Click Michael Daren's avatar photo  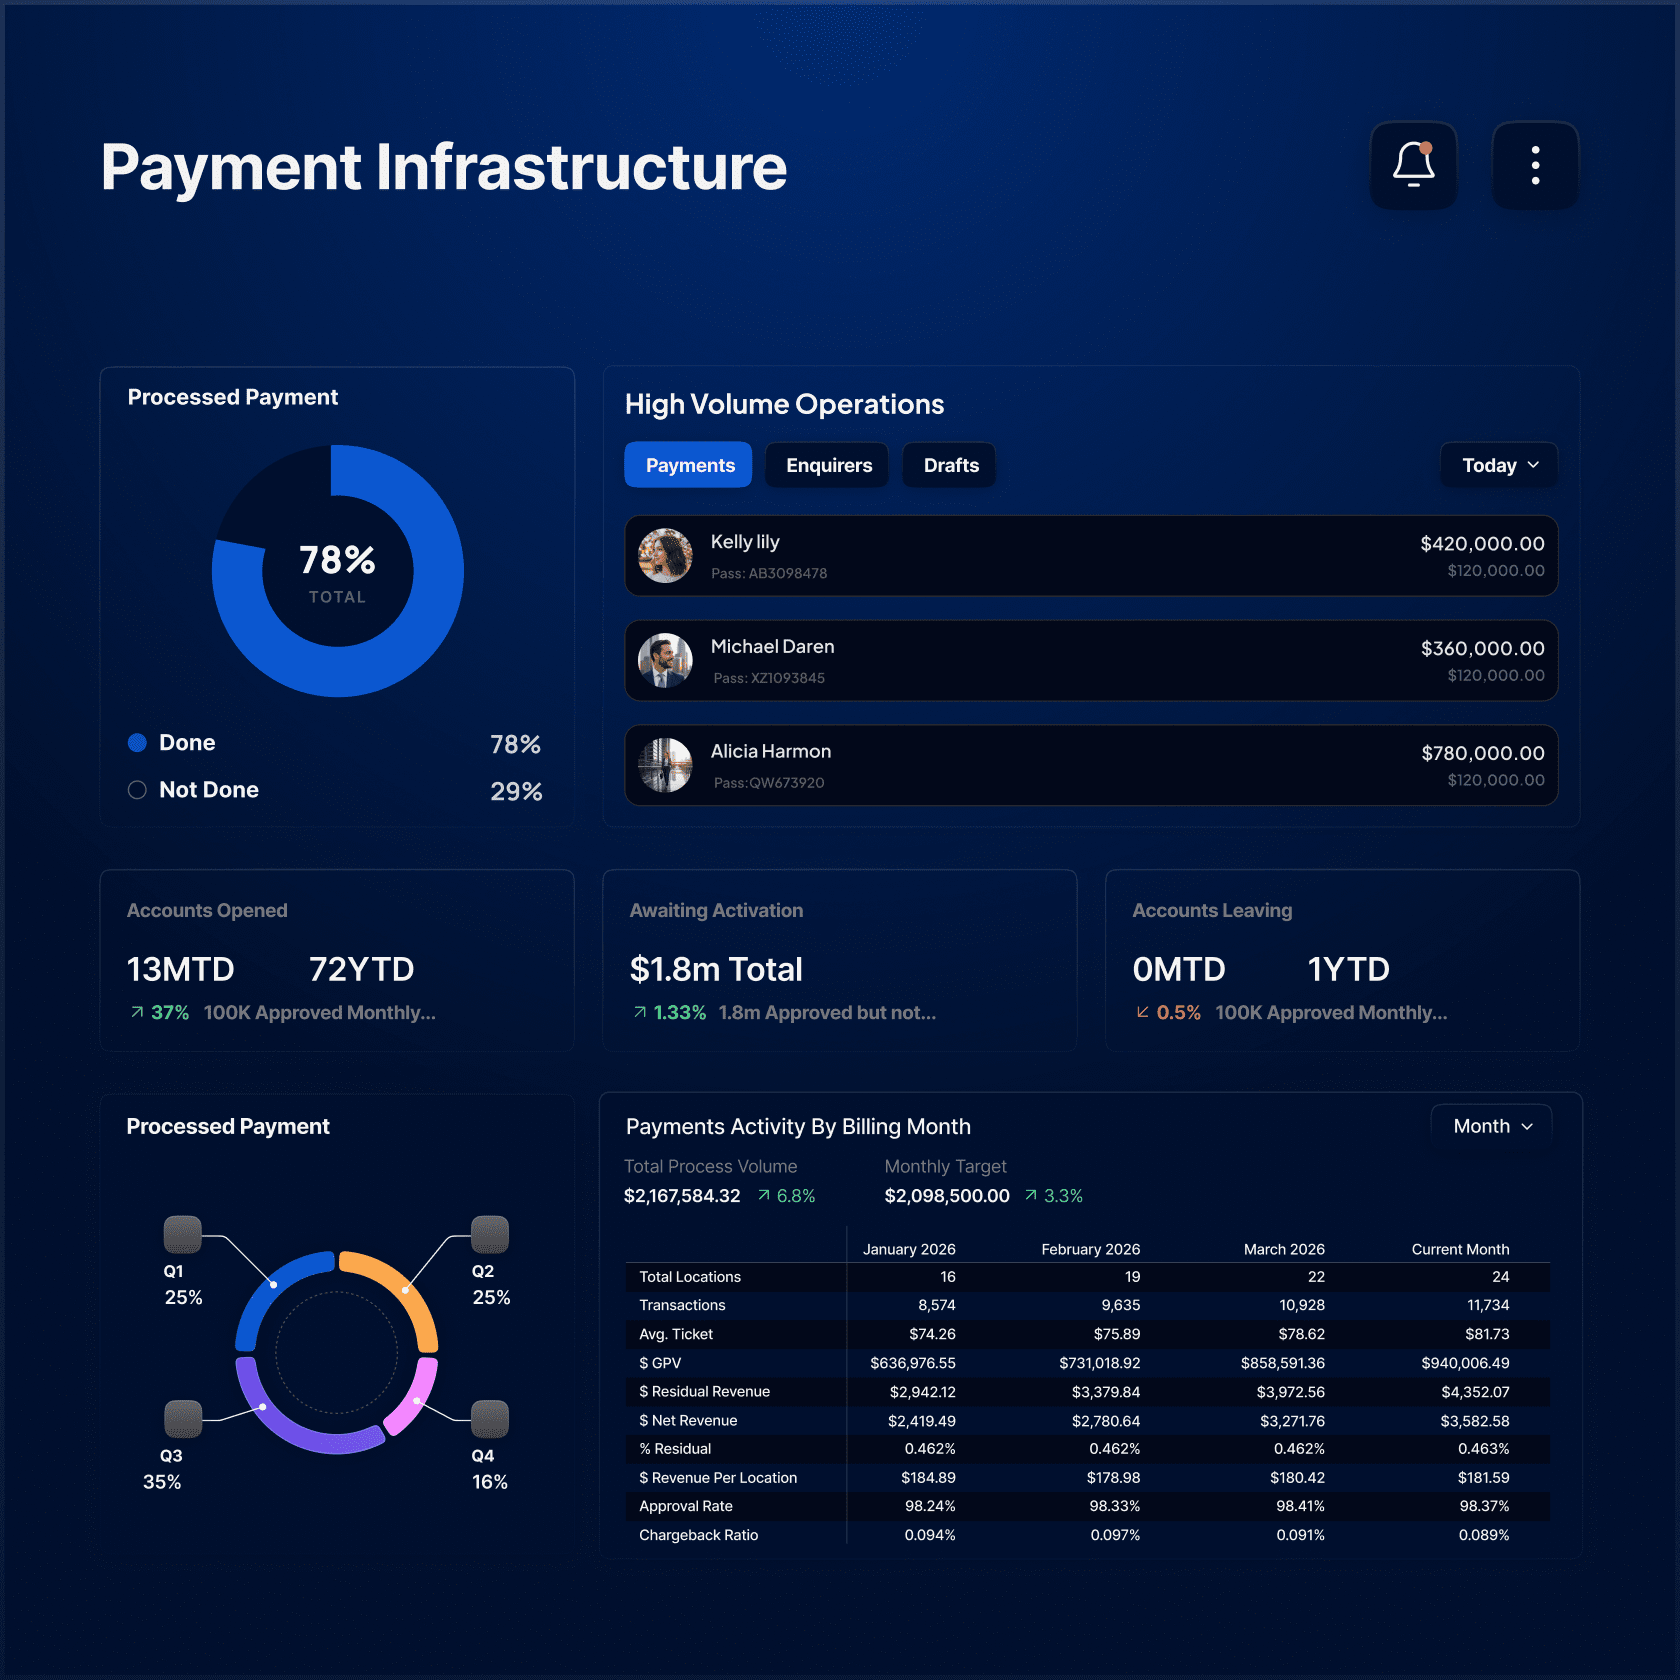click(665, 660)
